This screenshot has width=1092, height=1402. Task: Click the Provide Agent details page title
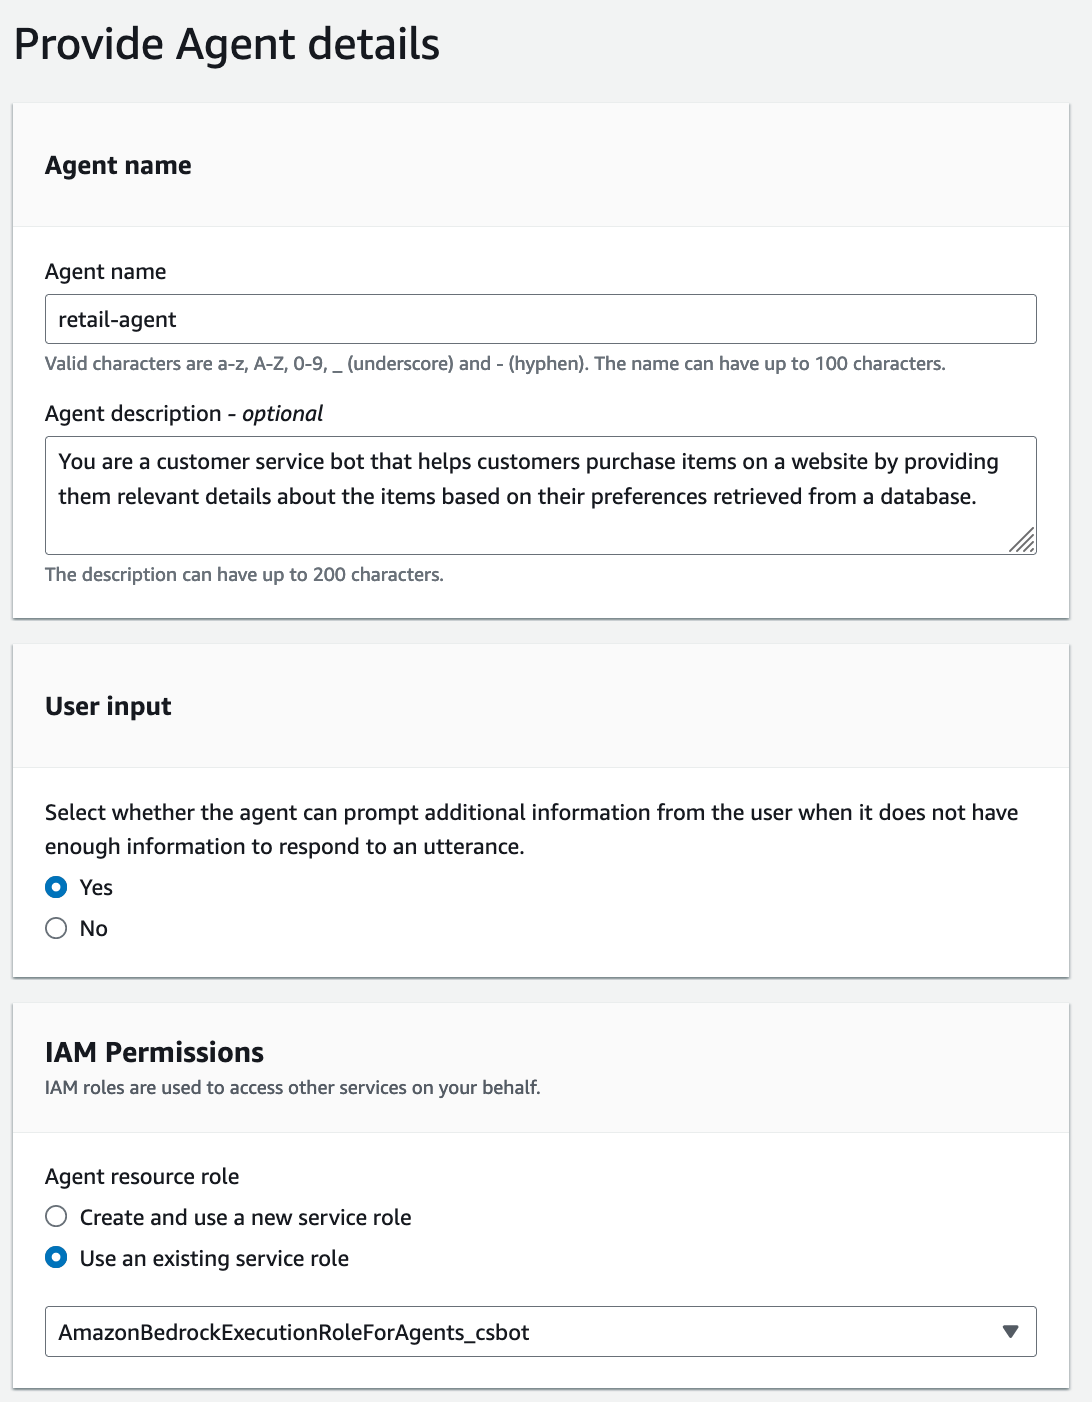pyautogui.click(x=227, y=45)
